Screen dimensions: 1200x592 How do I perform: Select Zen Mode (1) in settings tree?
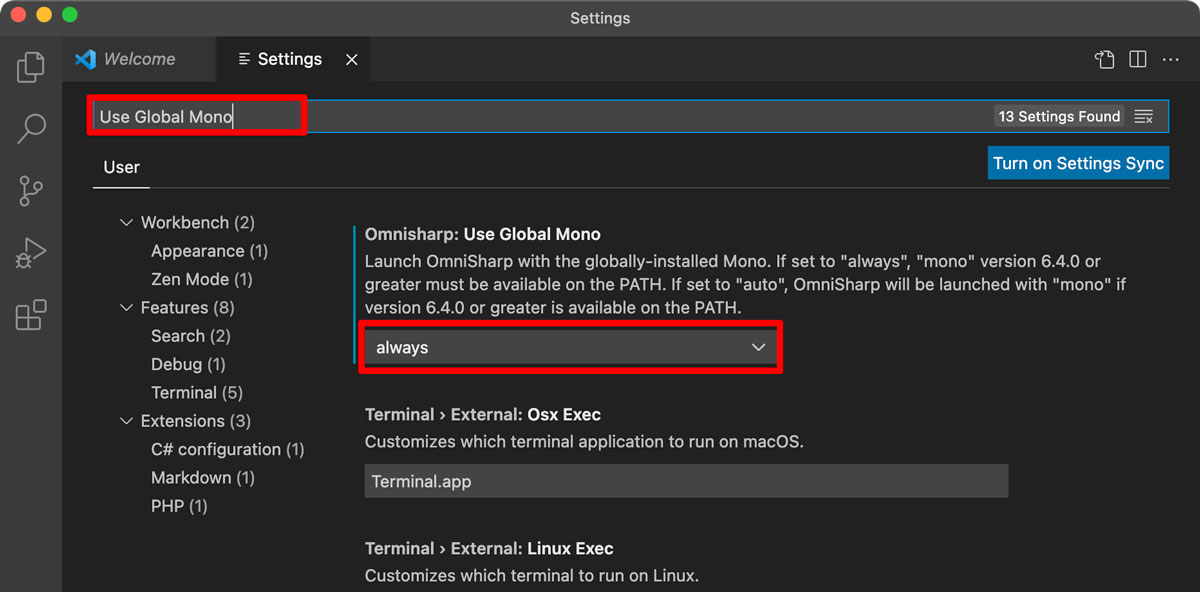point(201,279)
